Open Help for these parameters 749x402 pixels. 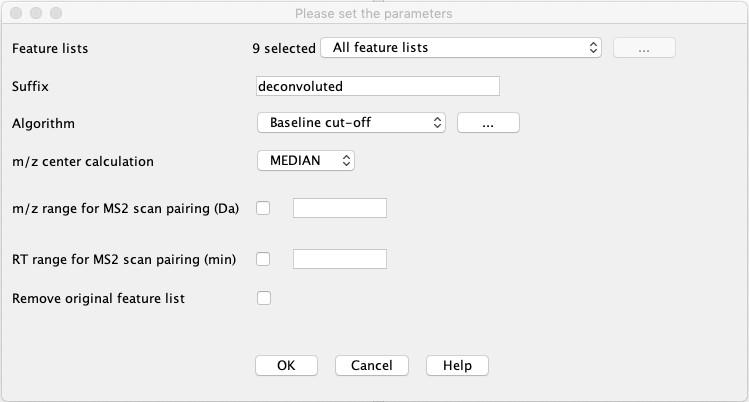tap(457, 365)
